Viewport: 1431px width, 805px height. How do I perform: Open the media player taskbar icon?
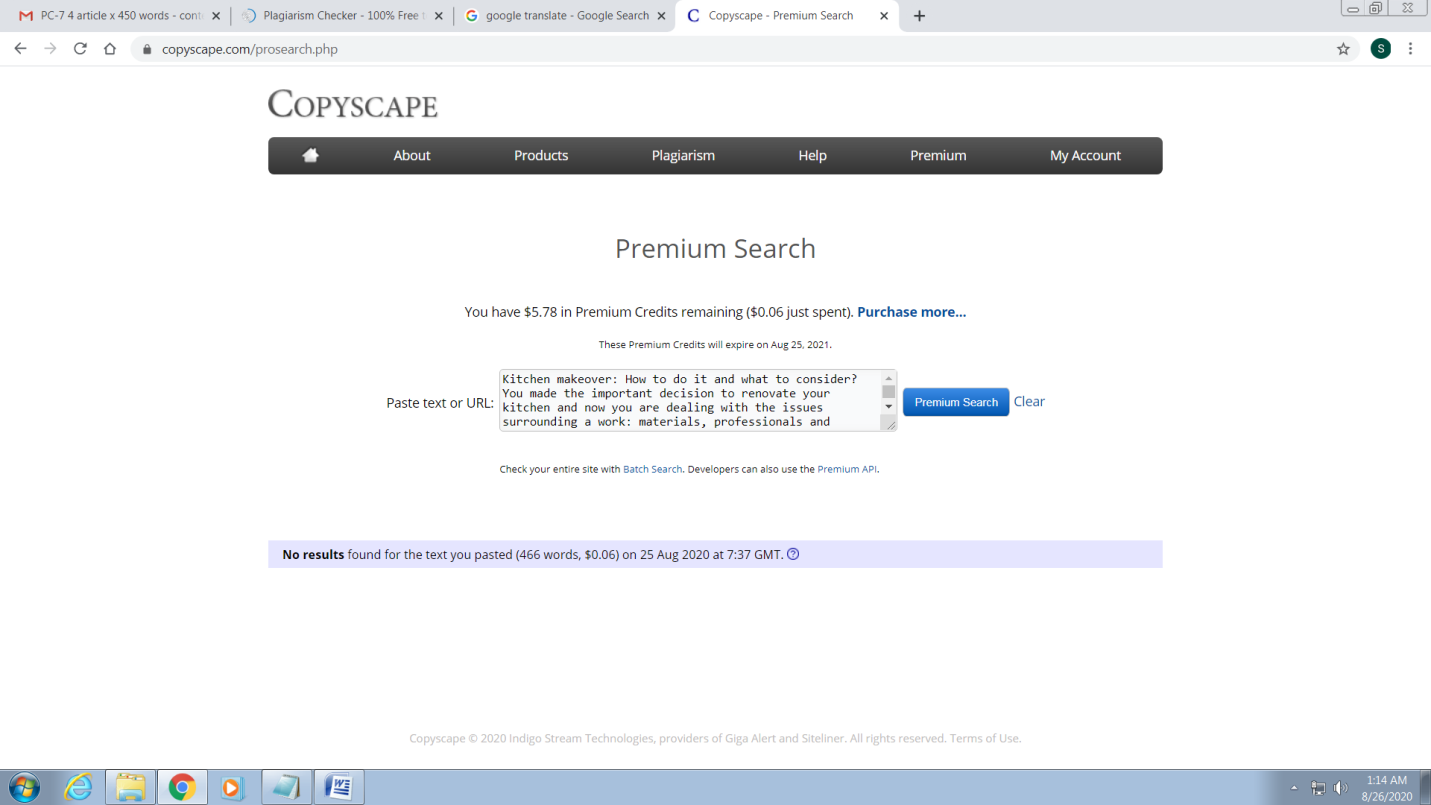(x=233, y=788)
